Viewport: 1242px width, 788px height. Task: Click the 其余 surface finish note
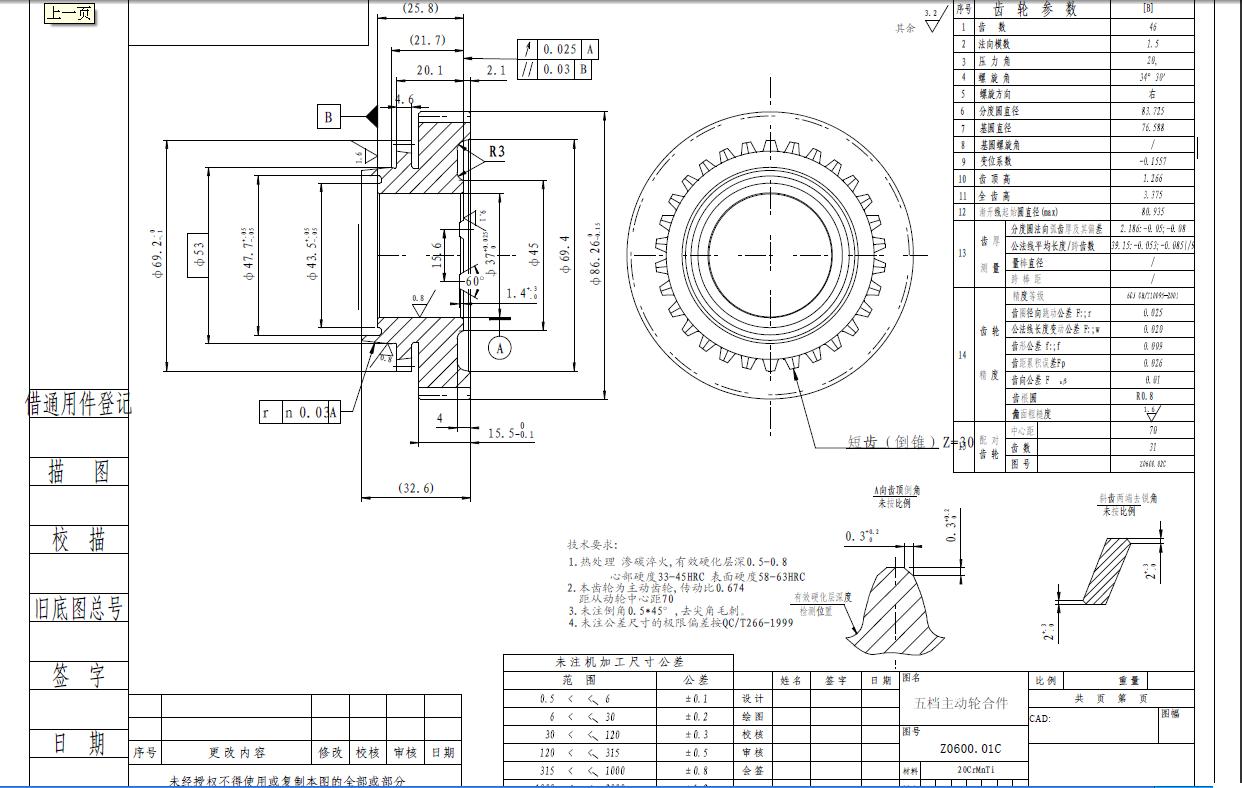click(905, 28)
